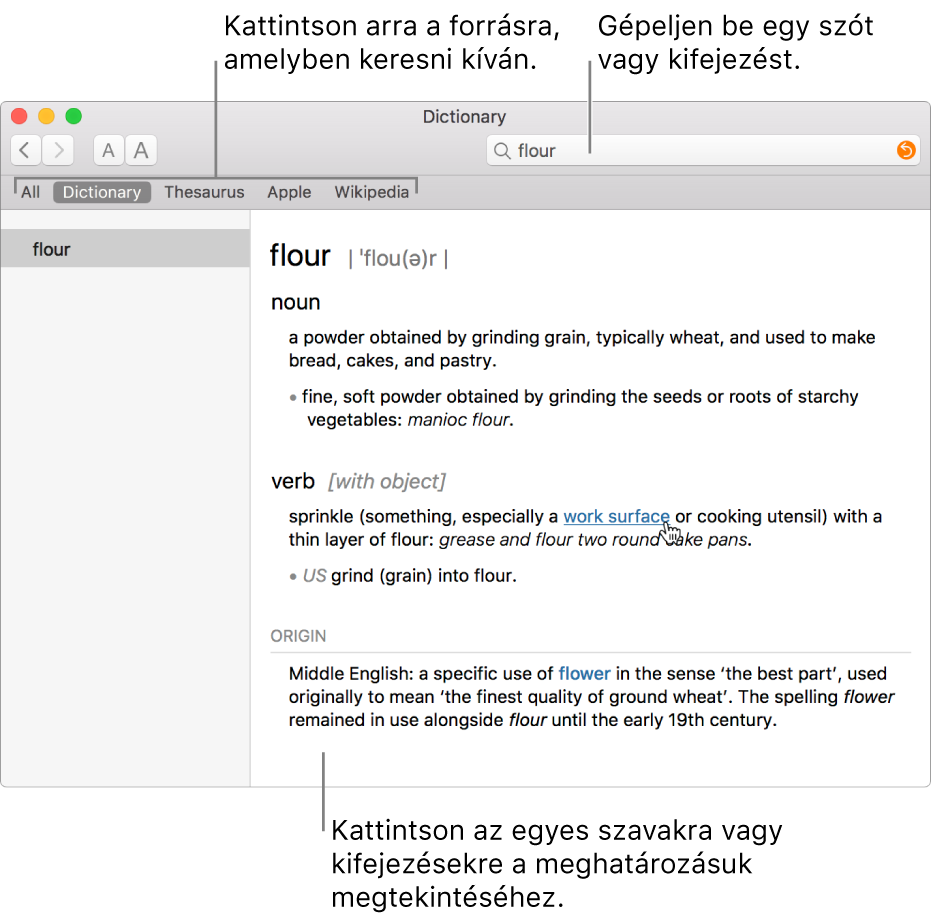Viewport: 931px width, 920px height.
Task: Click the example 'grease and flour two round cake pans'
Action: pyautogui.click(x=593, y=540)
